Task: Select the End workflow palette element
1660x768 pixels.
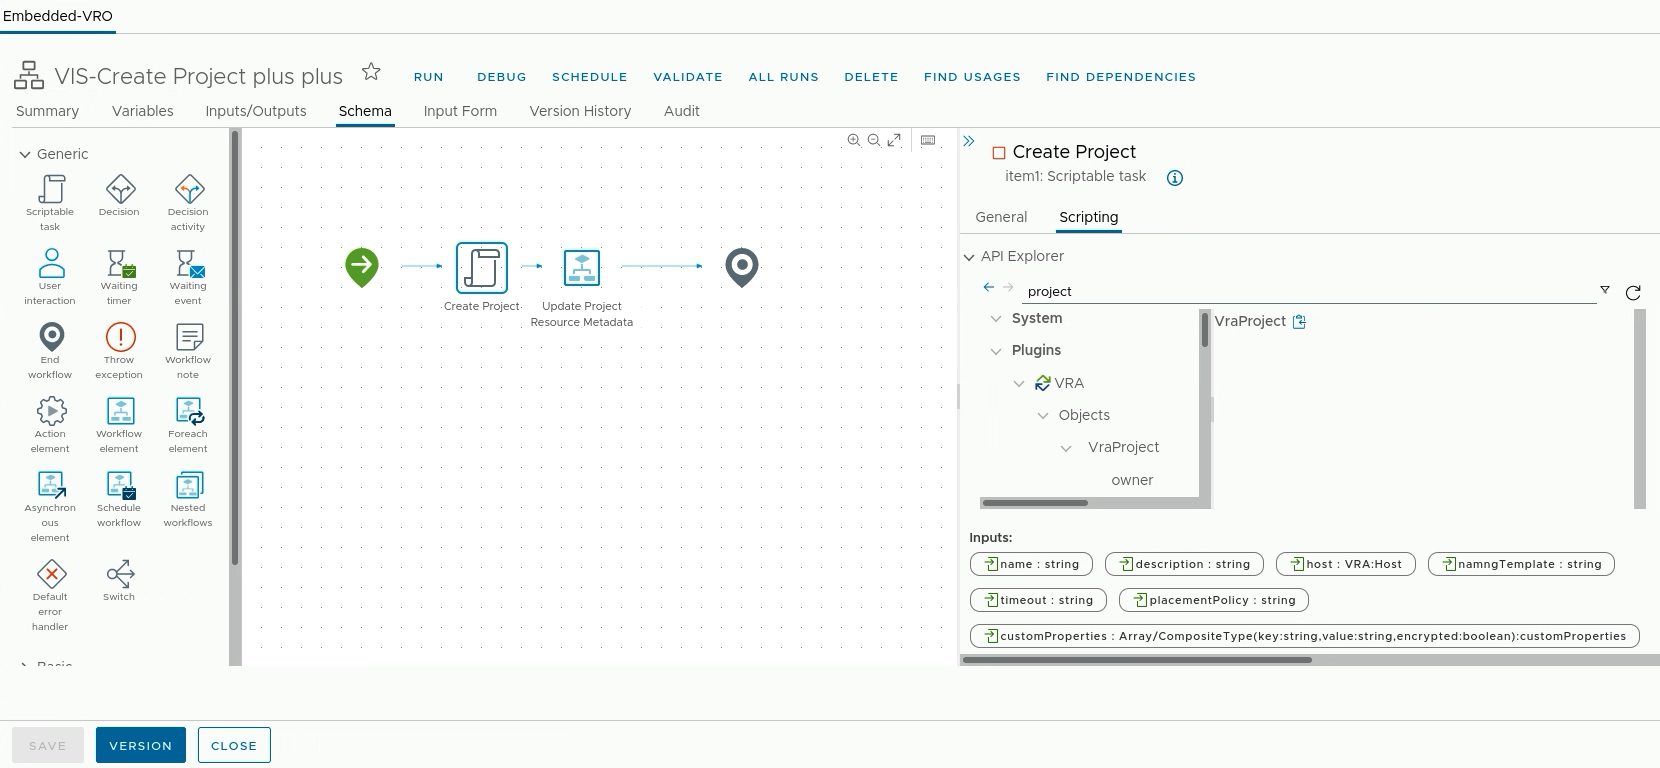Action: point(50,351)
